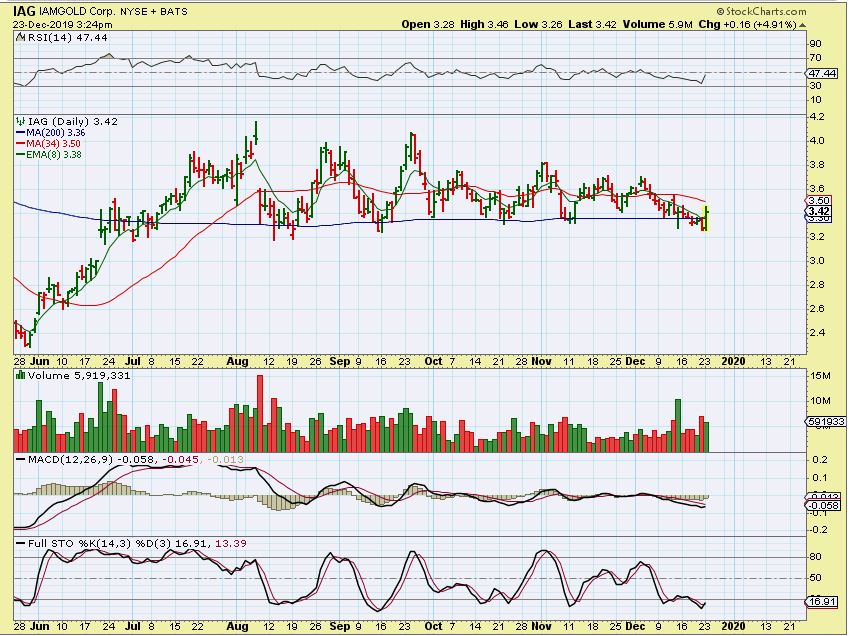Viewport: 849px width, 636px height.
Task: Click the MACD(12,26,9) -0.058 label
Action: click(x=92, y=460)
